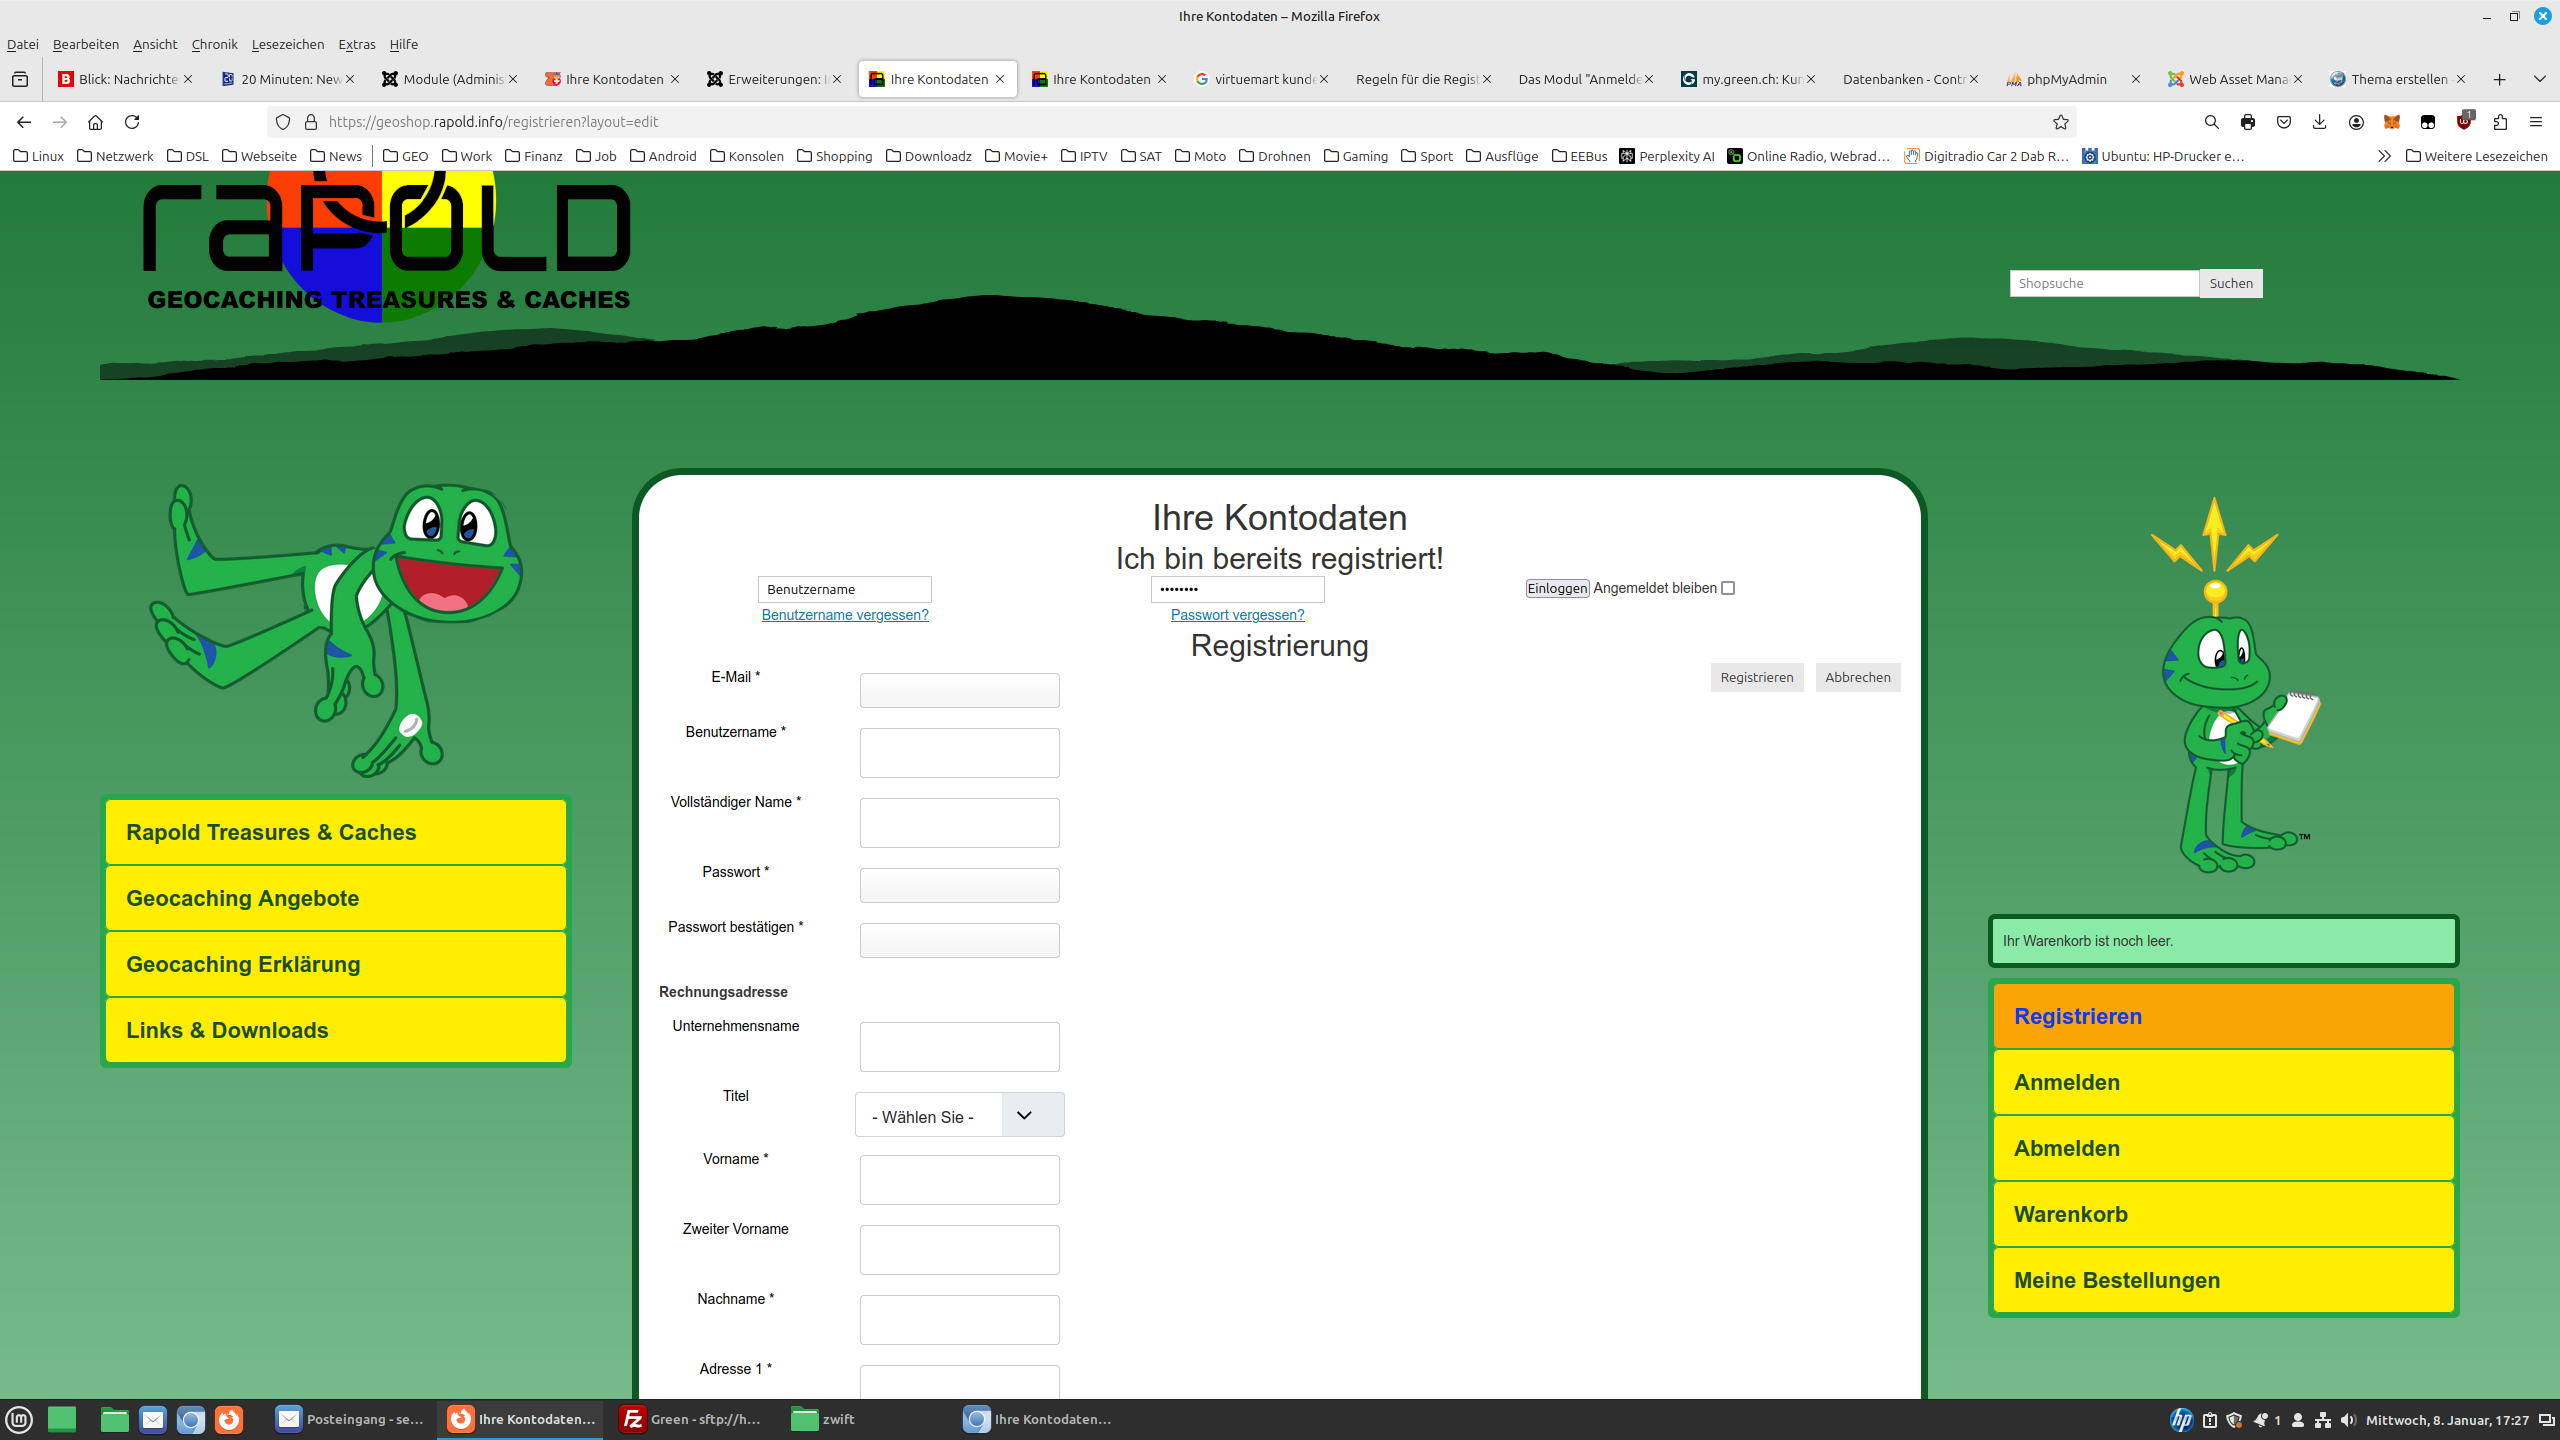The width and height of the screenshot is (2560, 1440).
Task: Click the Einloggen button
Action: [1557, 588]
